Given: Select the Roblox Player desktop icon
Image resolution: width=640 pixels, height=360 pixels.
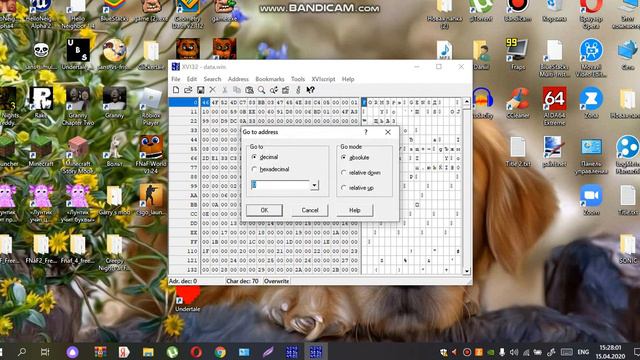Looking at the screenshot, I should point(151,106).
